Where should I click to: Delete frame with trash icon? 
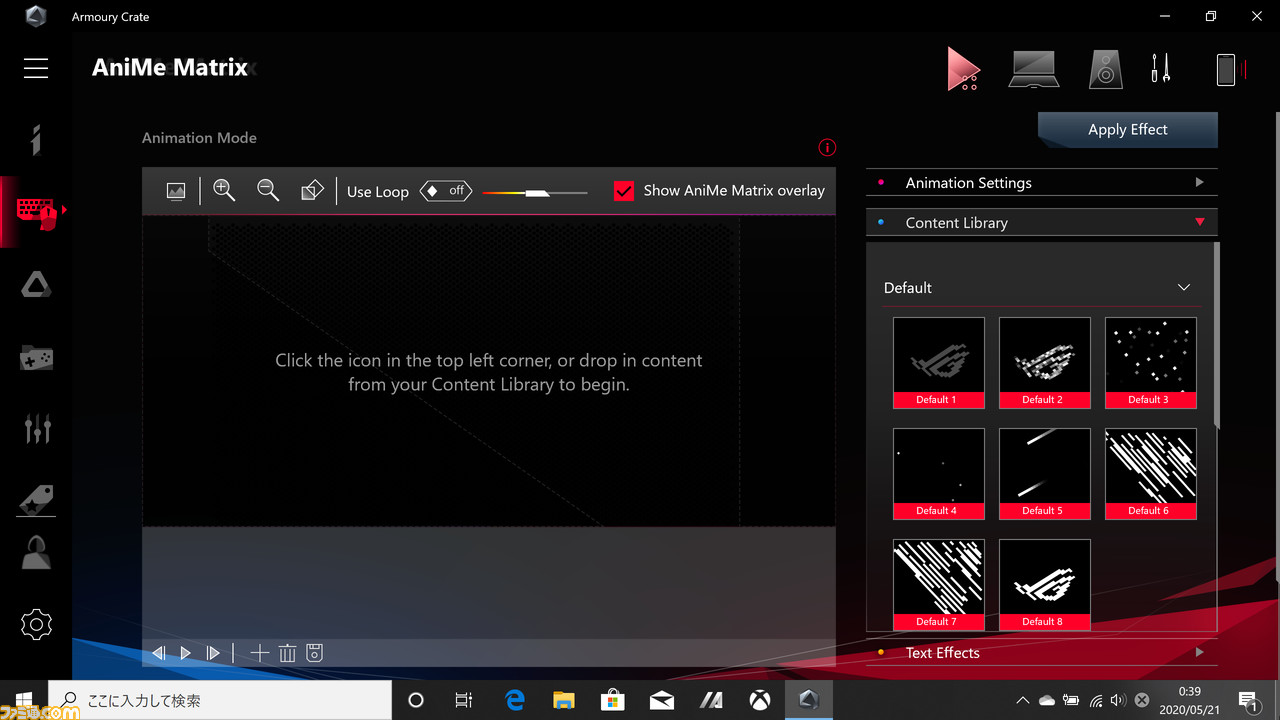[x=287, y=653]
